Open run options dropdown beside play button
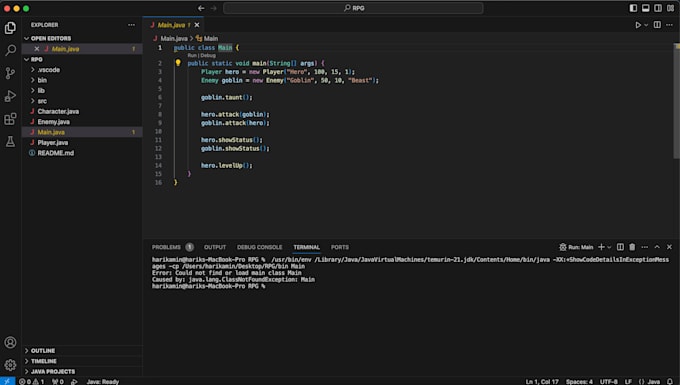The image size is (680, 385). 646,25
